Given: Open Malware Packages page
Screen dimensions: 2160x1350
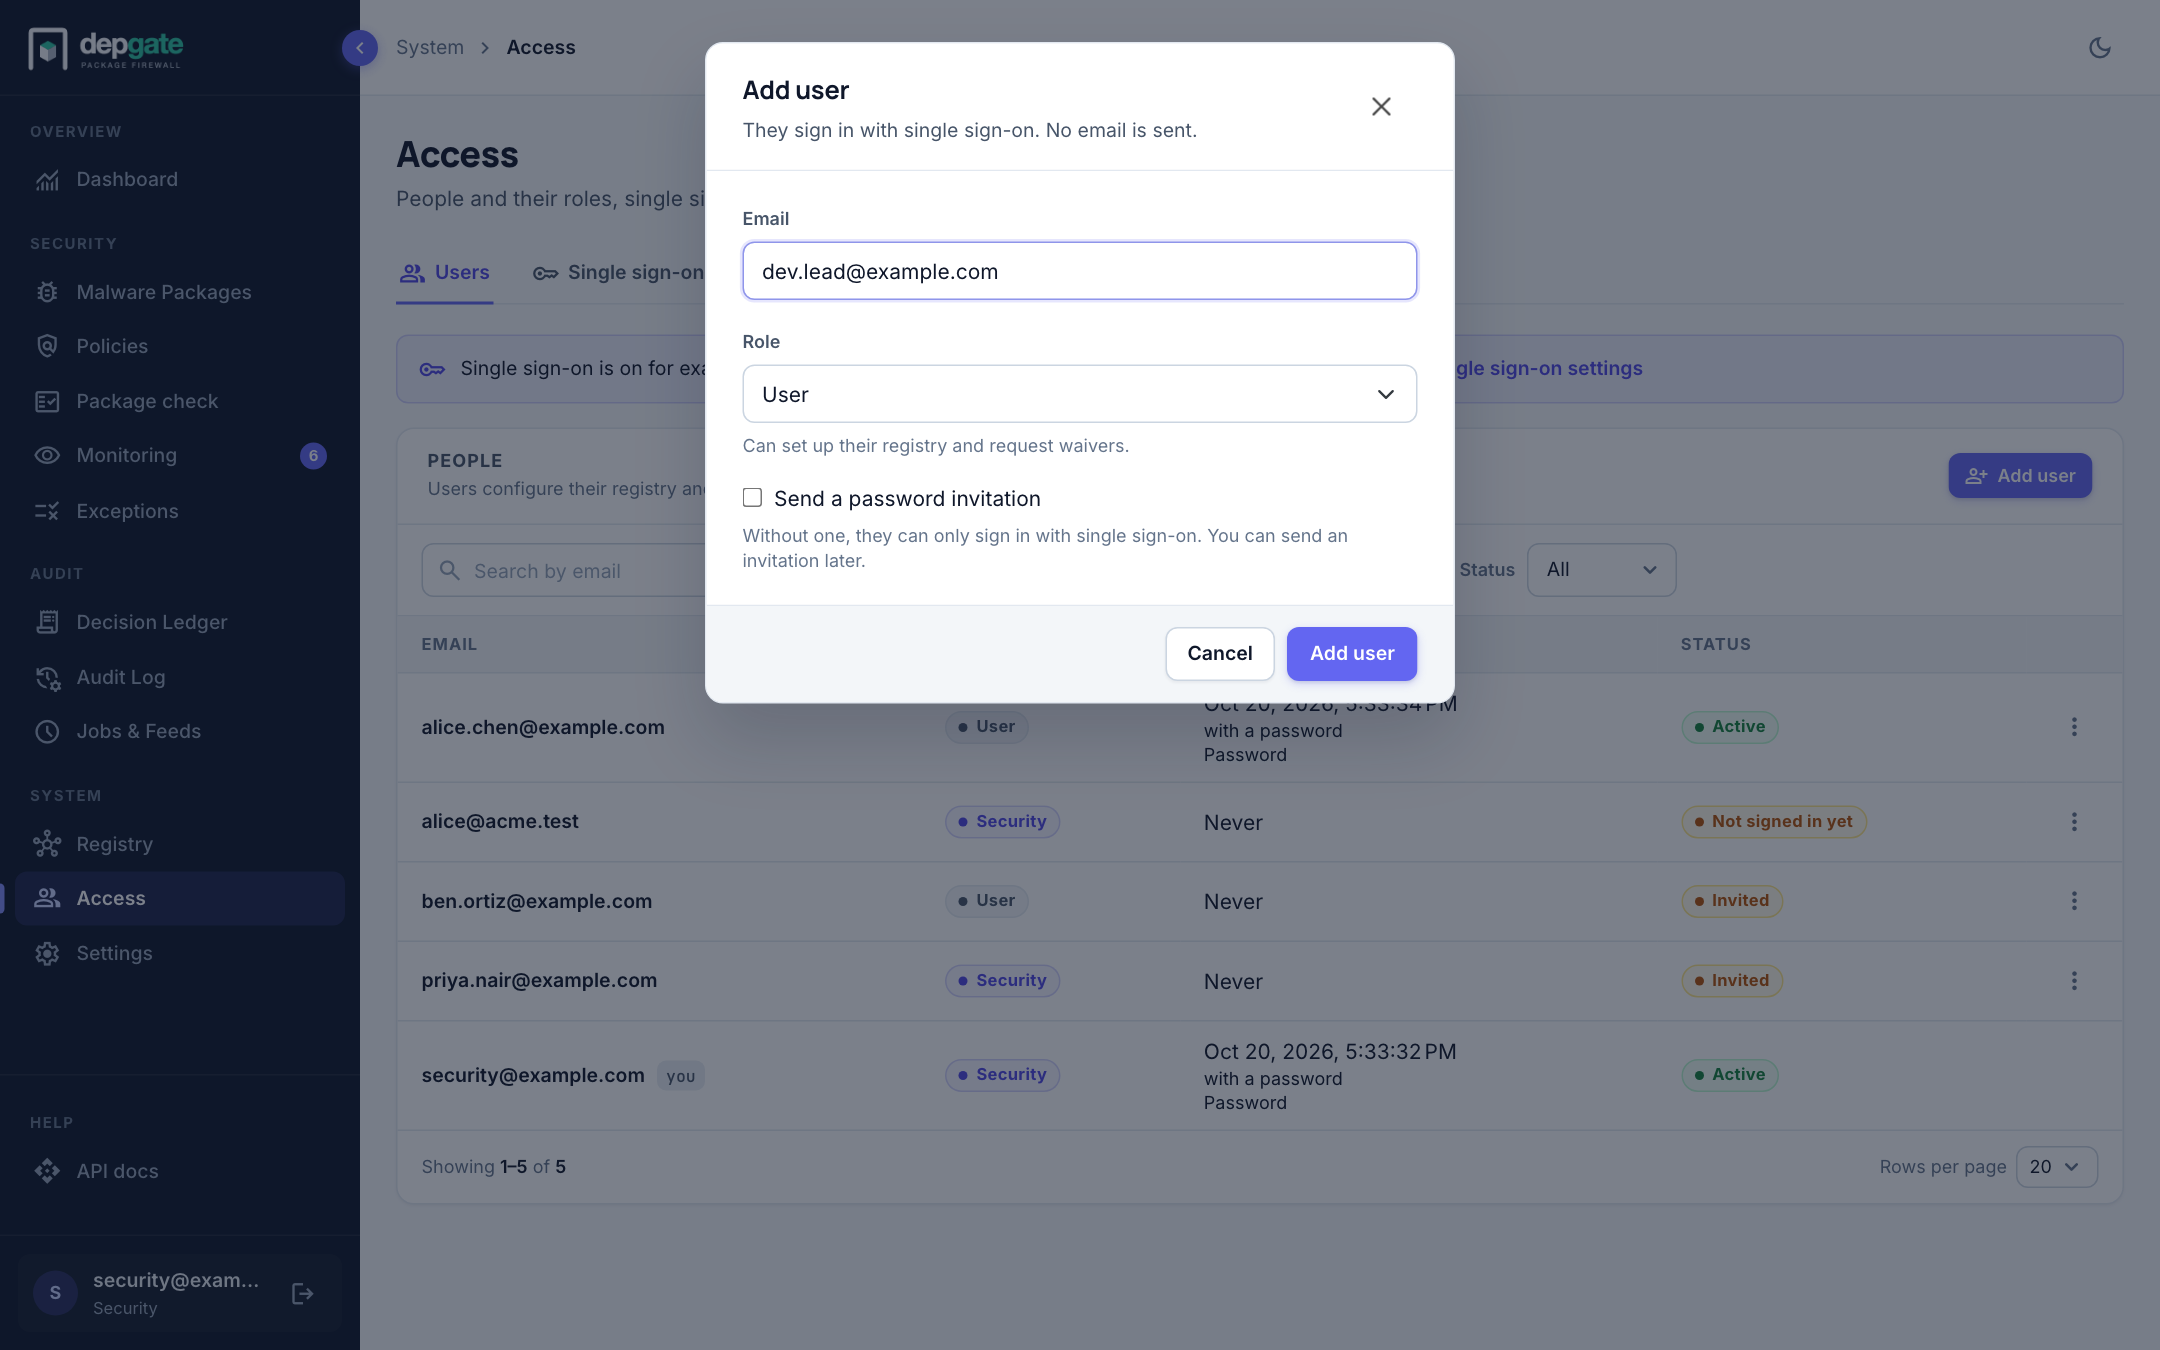Looking at the screenshot, I should (x=180, y=292).
